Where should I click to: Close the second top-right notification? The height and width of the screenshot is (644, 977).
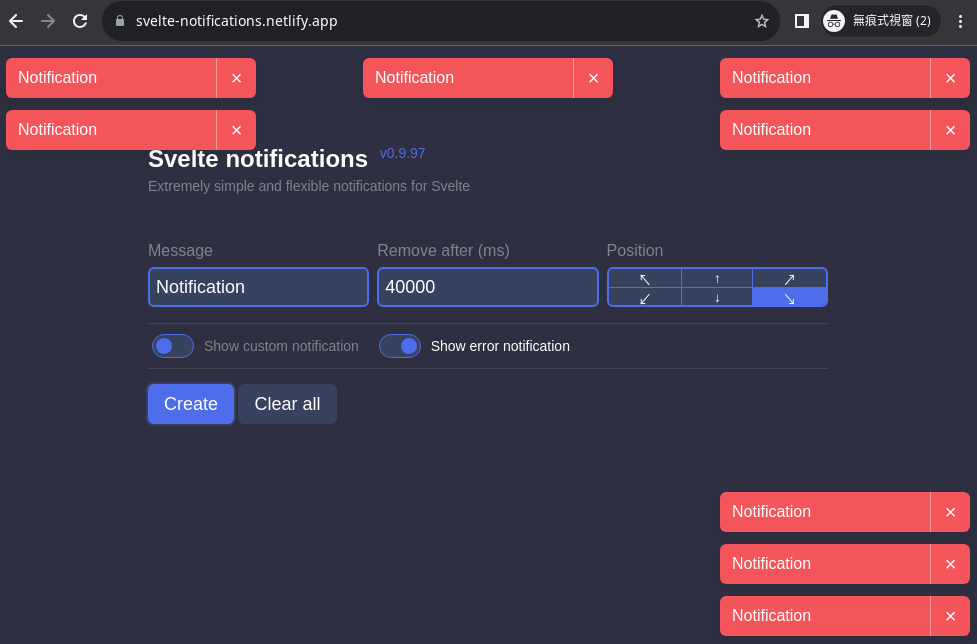point(950,130)
